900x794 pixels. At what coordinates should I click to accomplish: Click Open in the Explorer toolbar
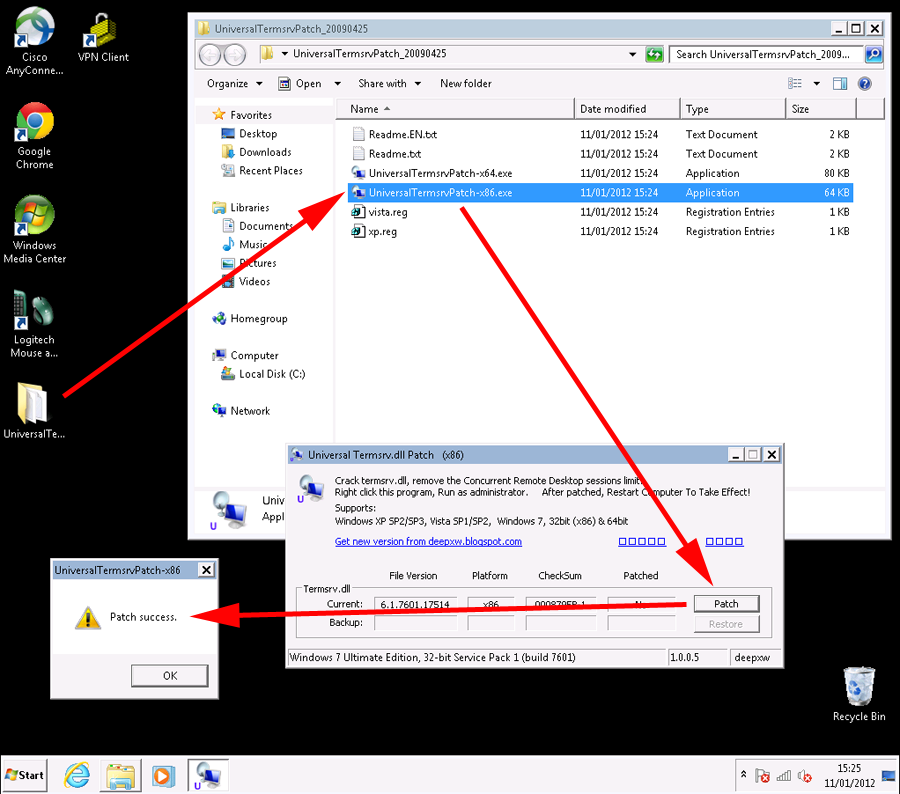pos(301,84)
